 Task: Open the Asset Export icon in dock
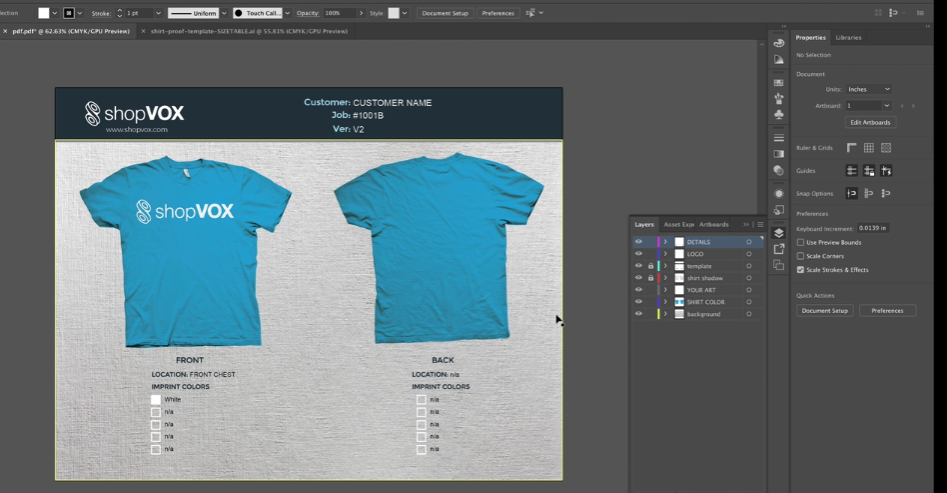(x=779, y=249)
